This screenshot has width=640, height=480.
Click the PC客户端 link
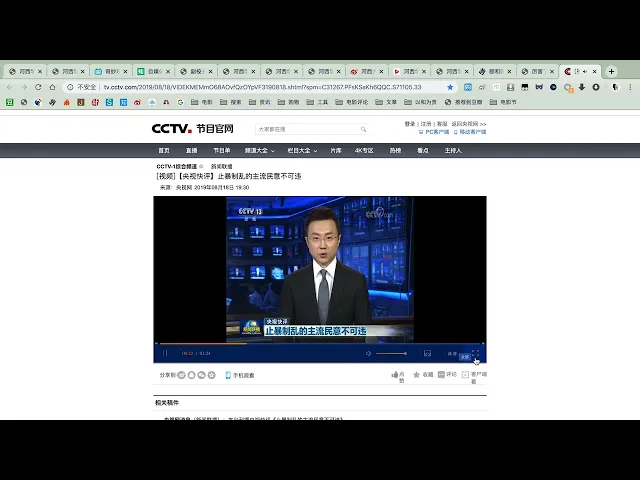pyautogui.click(x=434, y=132)
